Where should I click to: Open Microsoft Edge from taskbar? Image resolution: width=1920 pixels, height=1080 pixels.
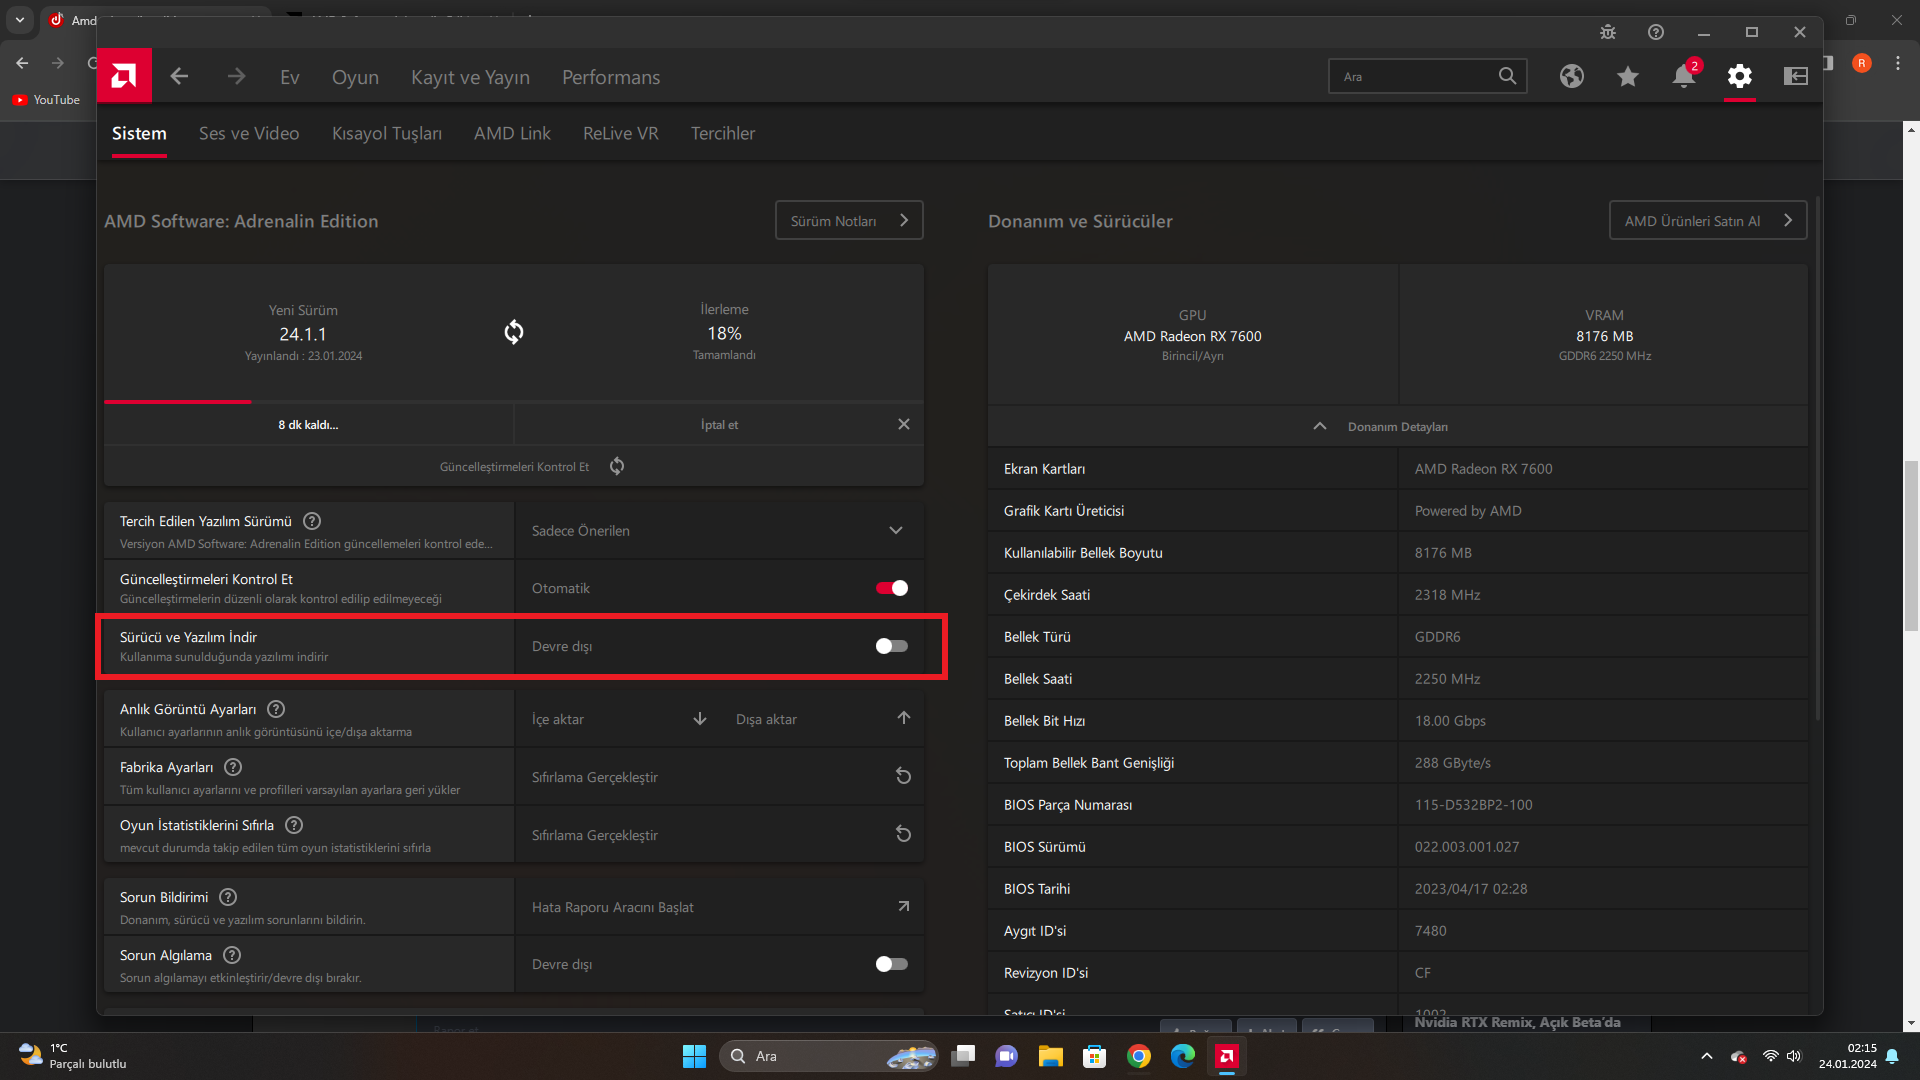click(1182, 1056)
